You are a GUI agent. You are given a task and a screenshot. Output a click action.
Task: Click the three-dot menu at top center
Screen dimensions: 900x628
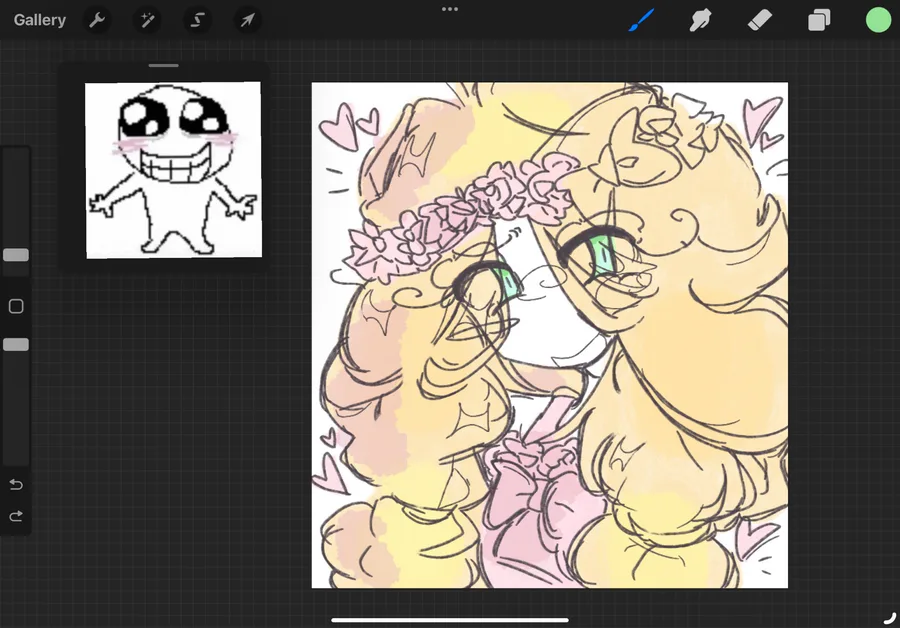coord(450,9)
